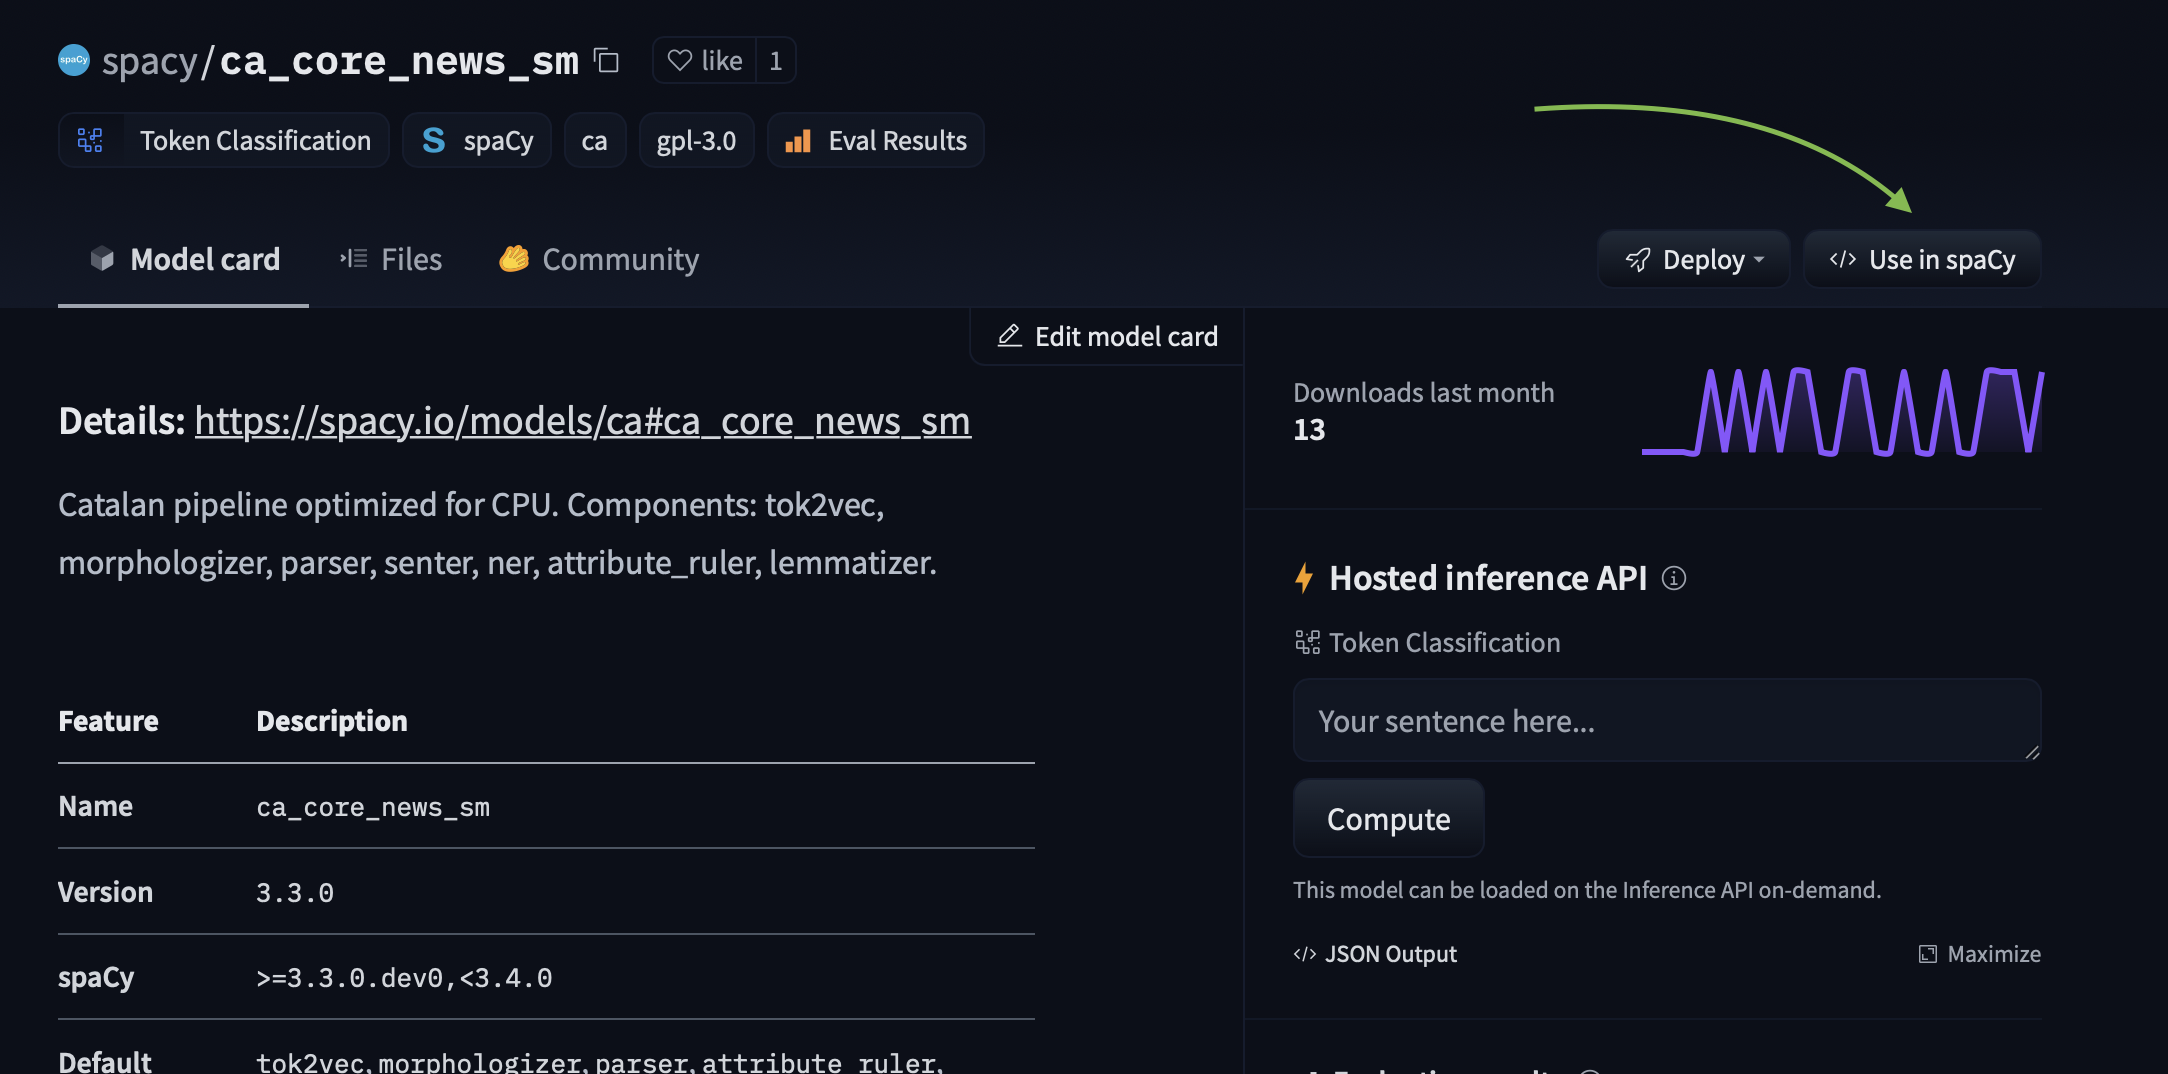Screen dimensions: 2168x1074
Task: Click the Use in spaCy button
Action: (x=1922, y=260)
